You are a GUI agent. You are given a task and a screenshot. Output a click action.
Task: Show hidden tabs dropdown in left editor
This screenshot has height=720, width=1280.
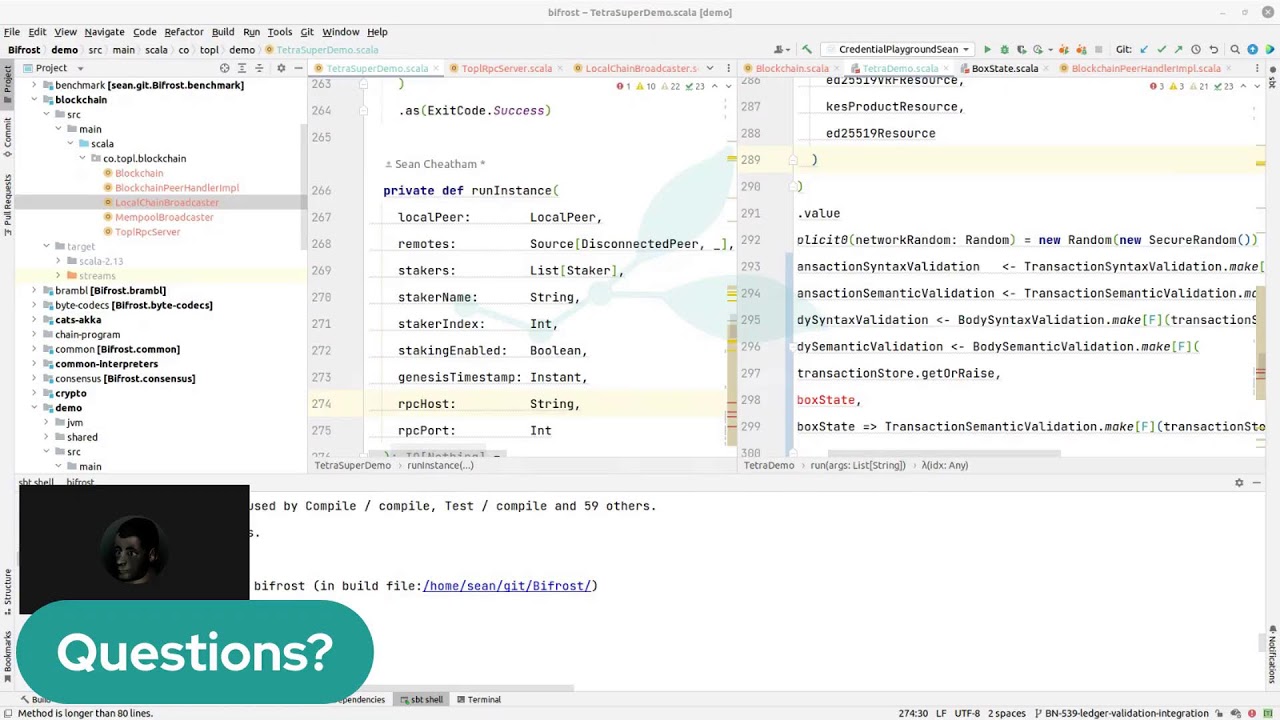[x=710, y=68]
